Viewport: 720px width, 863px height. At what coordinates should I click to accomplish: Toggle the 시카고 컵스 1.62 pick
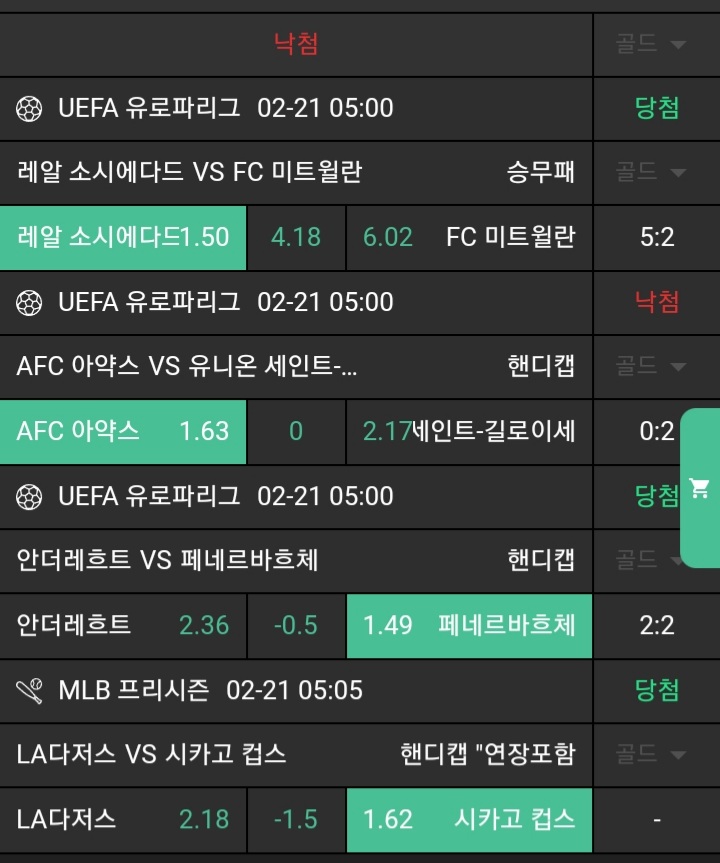pyautogui.click(x=469, y=819)
